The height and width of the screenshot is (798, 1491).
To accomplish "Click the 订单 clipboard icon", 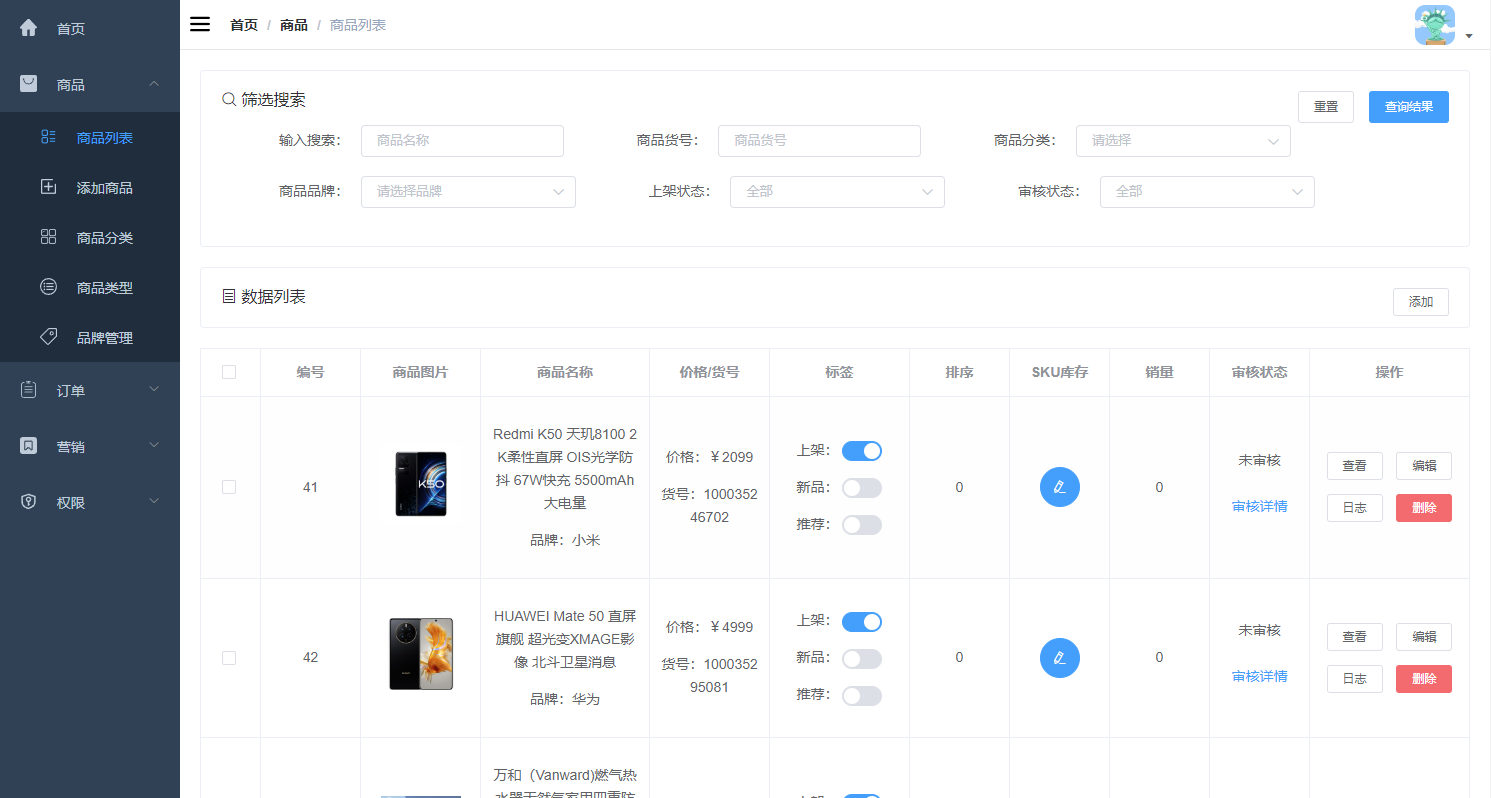I will pyautogui.click(x=29, y=390).
